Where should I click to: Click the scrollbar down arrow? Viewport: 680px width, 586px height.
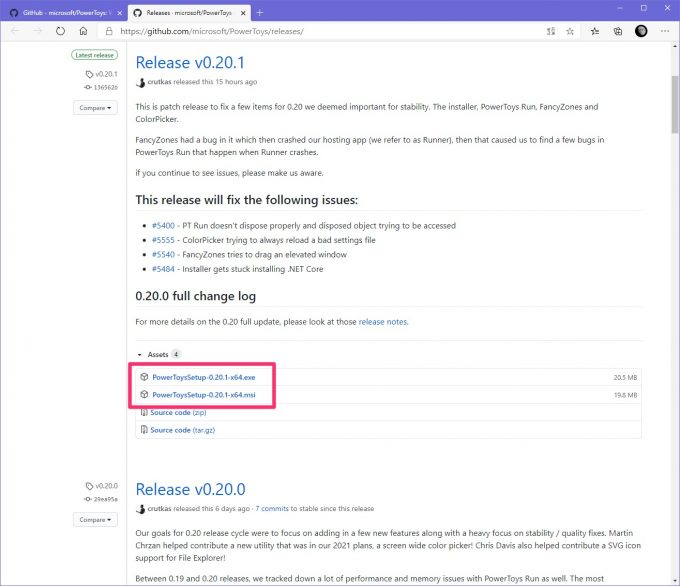[x=674, y=580]
